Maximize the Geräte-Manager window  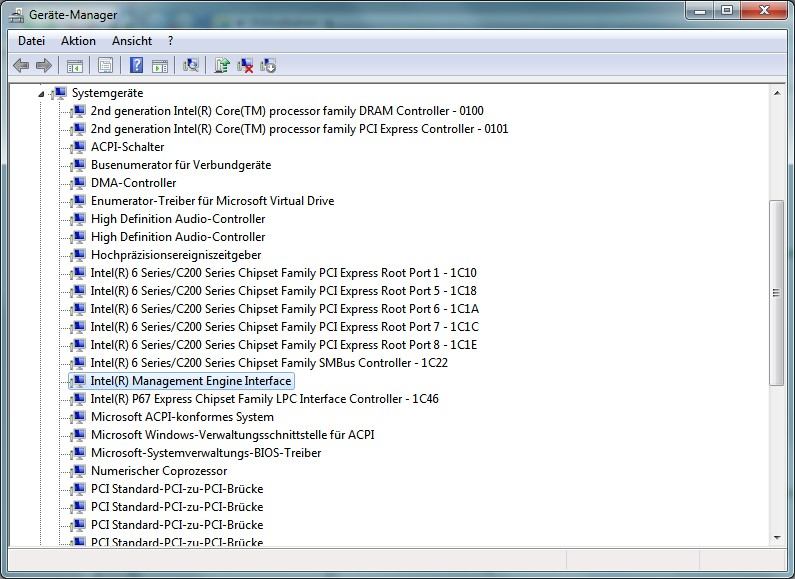[727, 11]
